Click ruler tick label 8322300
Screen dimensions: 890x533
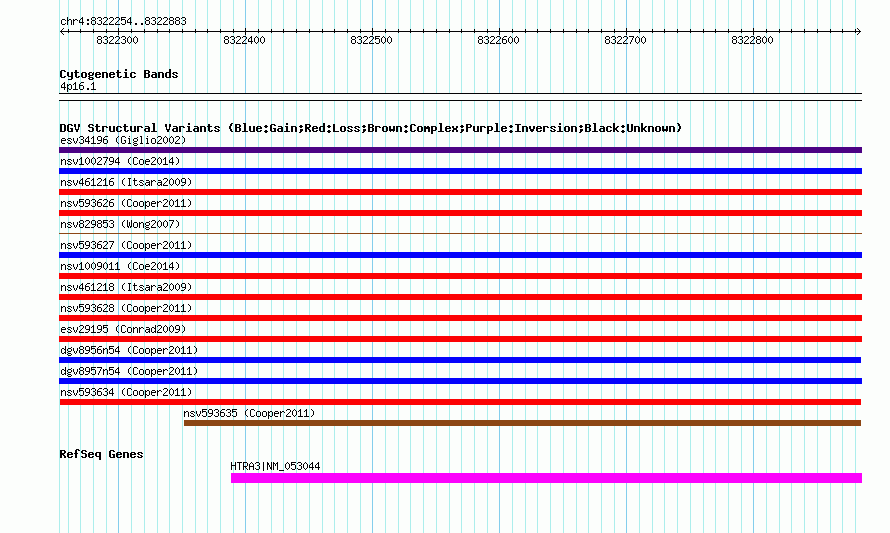[117, 40]
